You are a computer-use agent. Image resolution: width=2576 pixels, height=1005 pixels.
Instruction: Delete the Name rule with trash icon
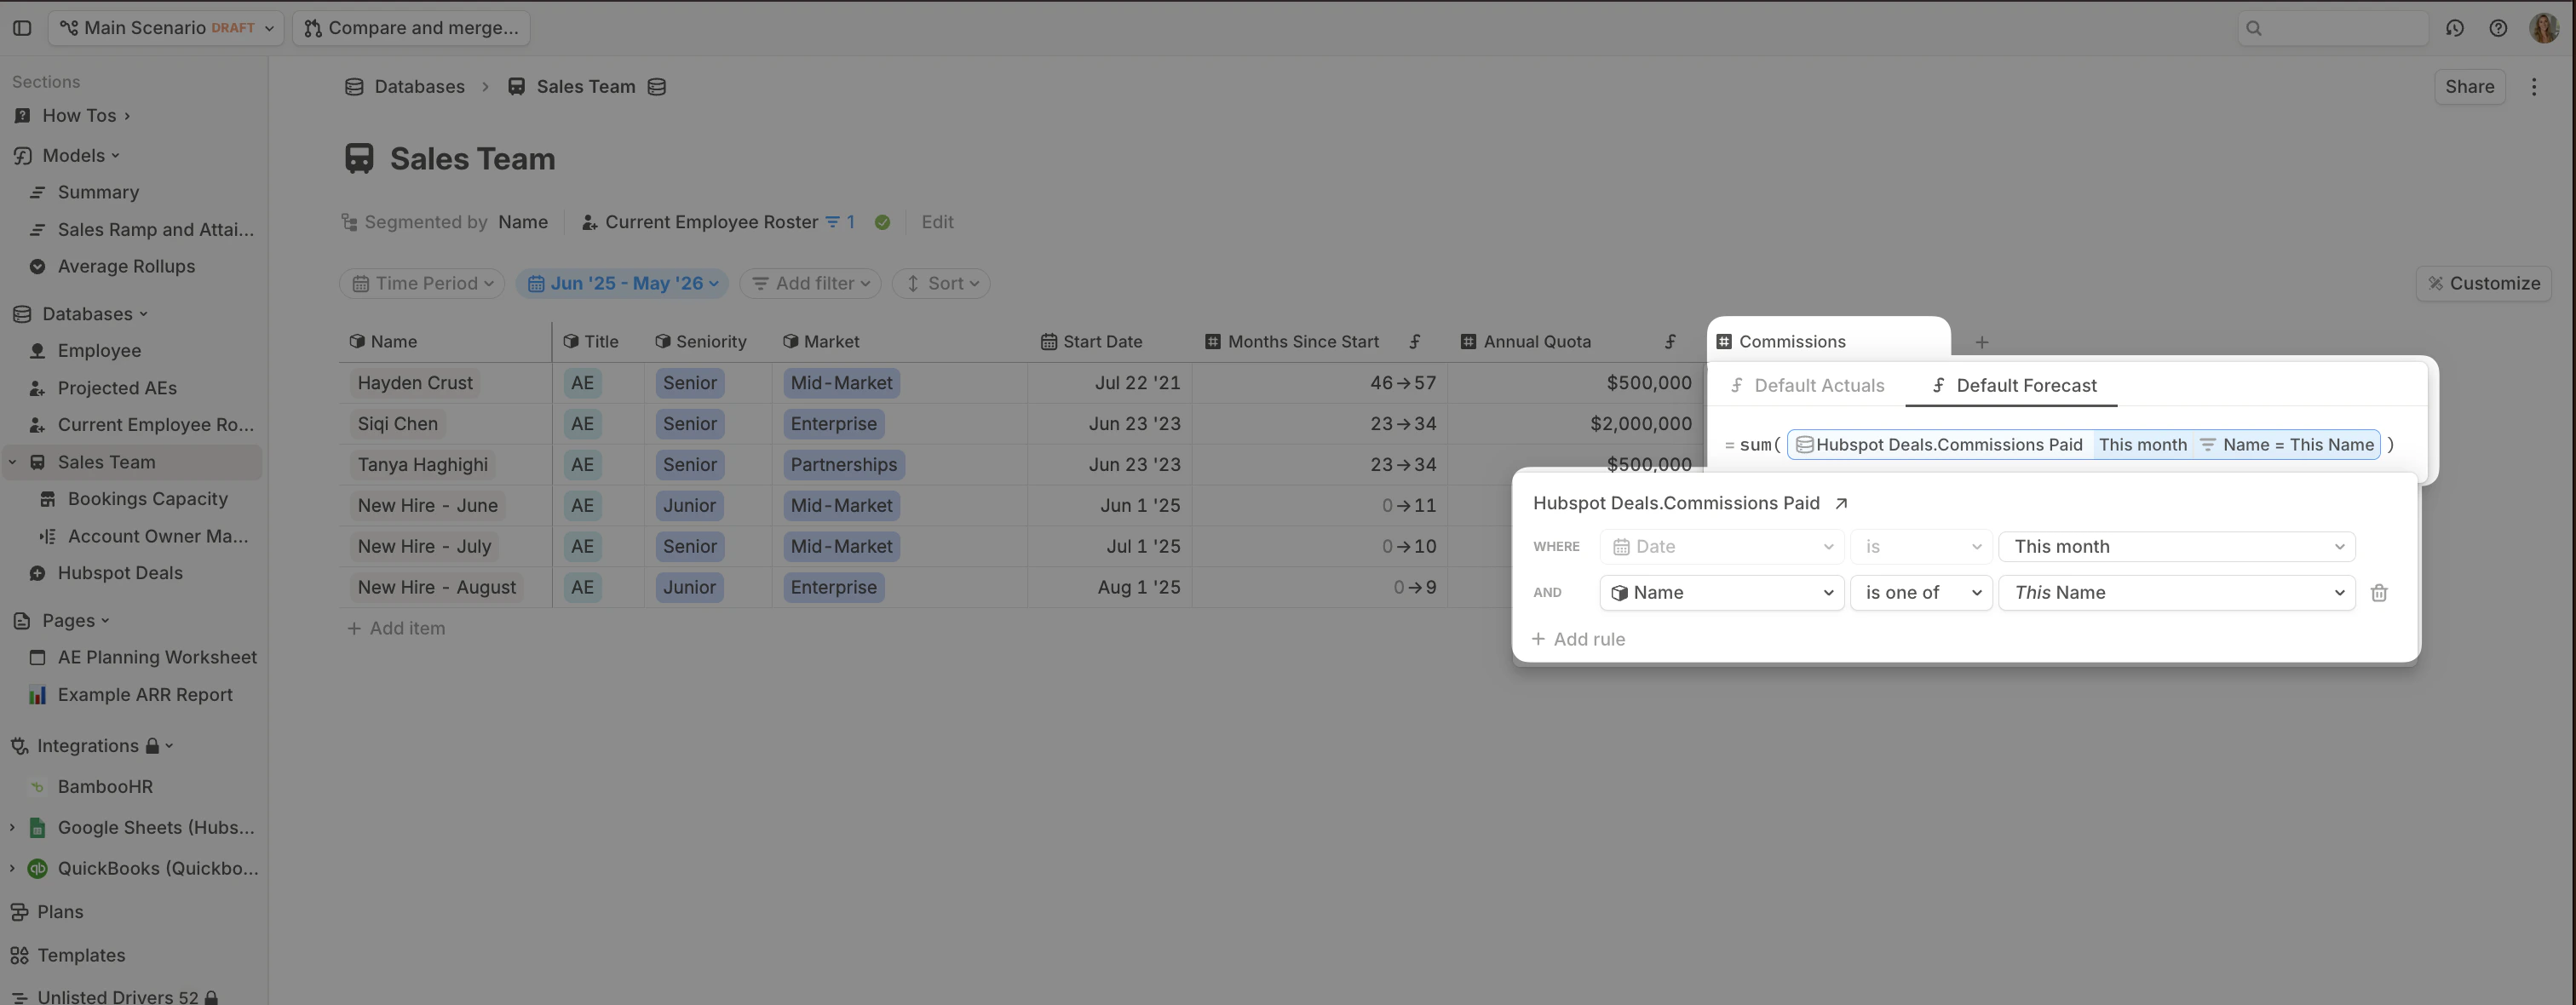pos(2379,593)
